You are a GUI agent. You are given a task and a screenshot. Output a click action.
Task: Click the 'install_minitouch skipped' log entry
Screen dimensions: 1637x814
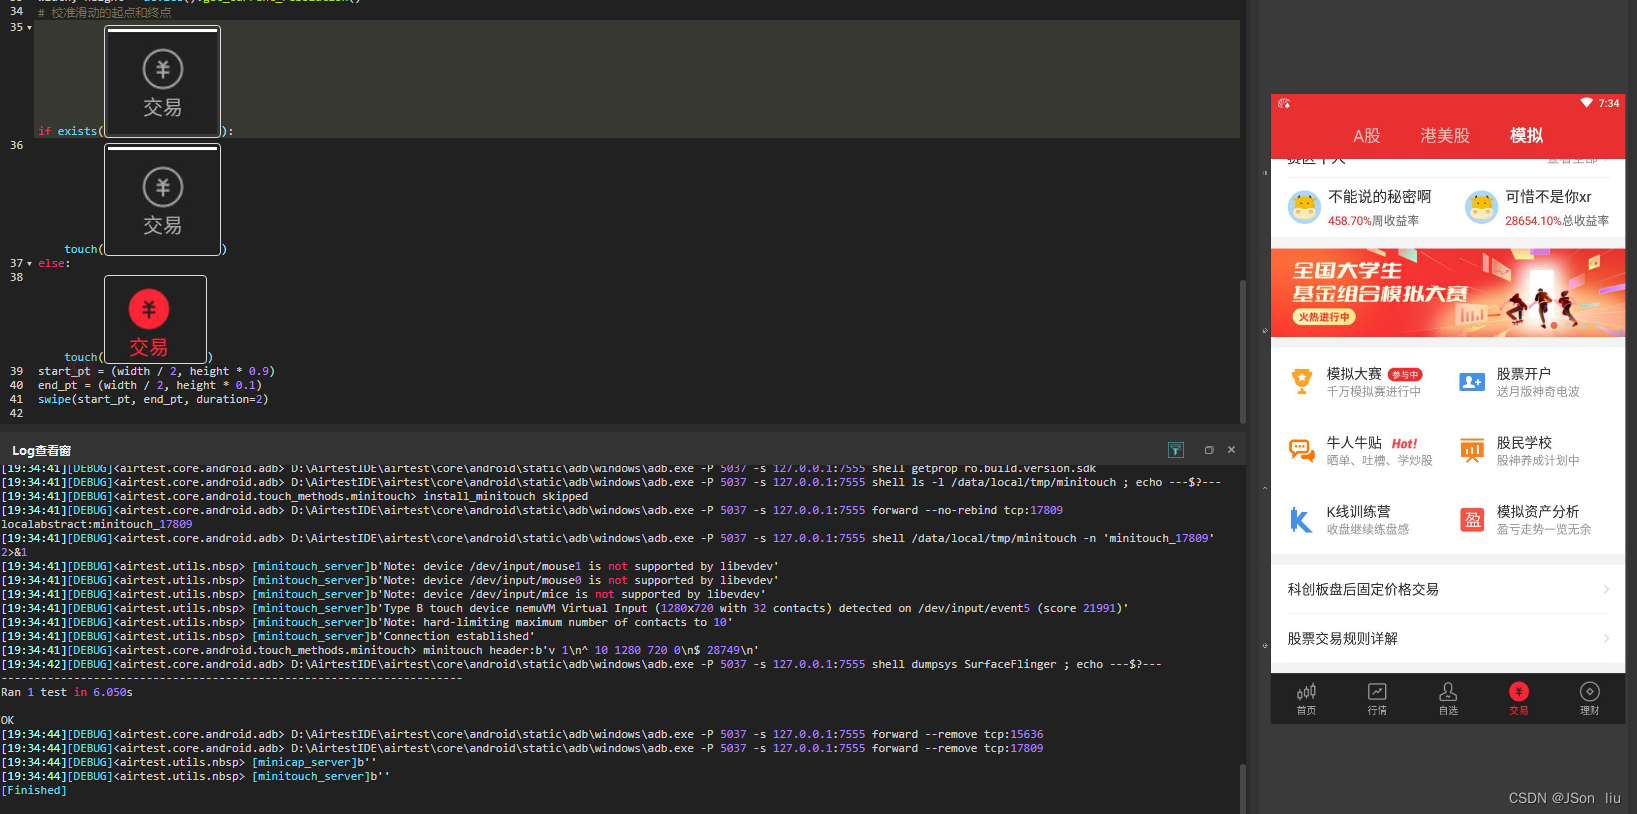tap(295, 496)
